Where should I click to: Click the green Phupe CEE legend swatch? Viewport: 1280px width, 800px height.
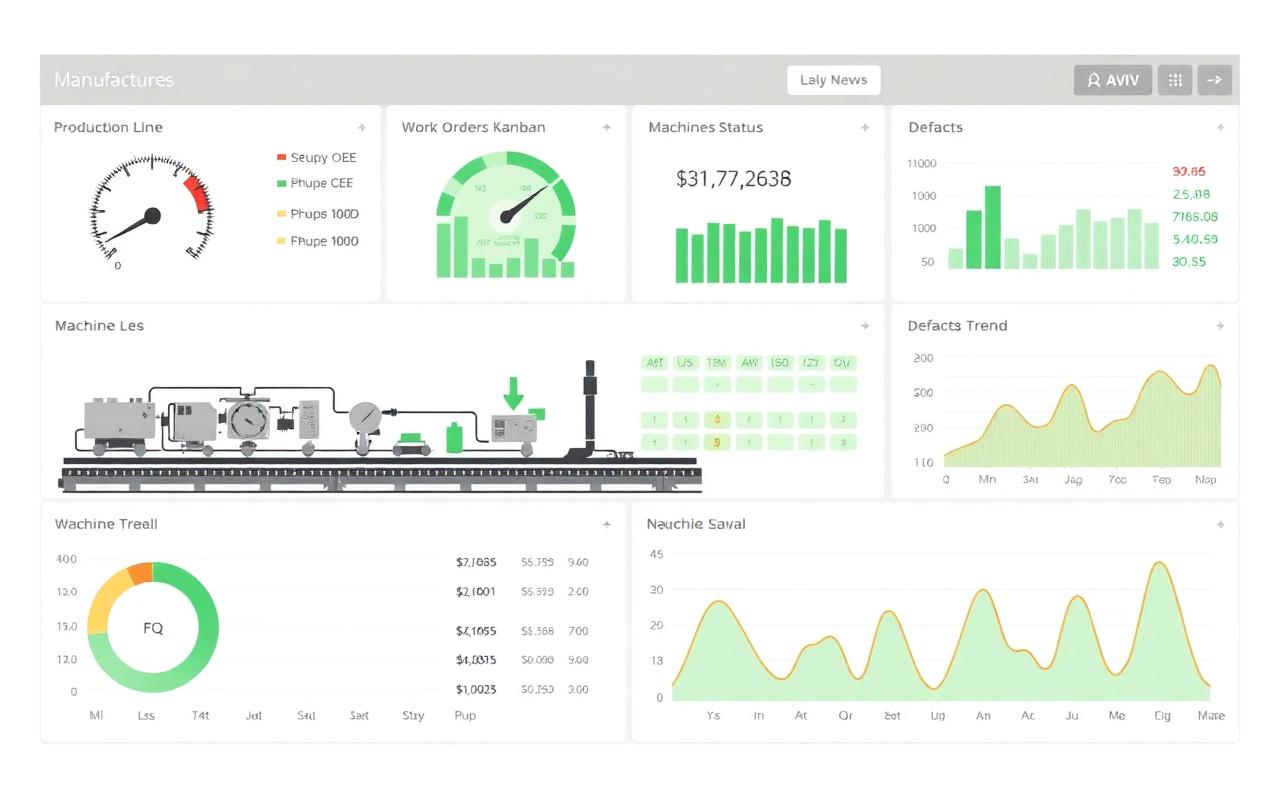click(281, 183)
